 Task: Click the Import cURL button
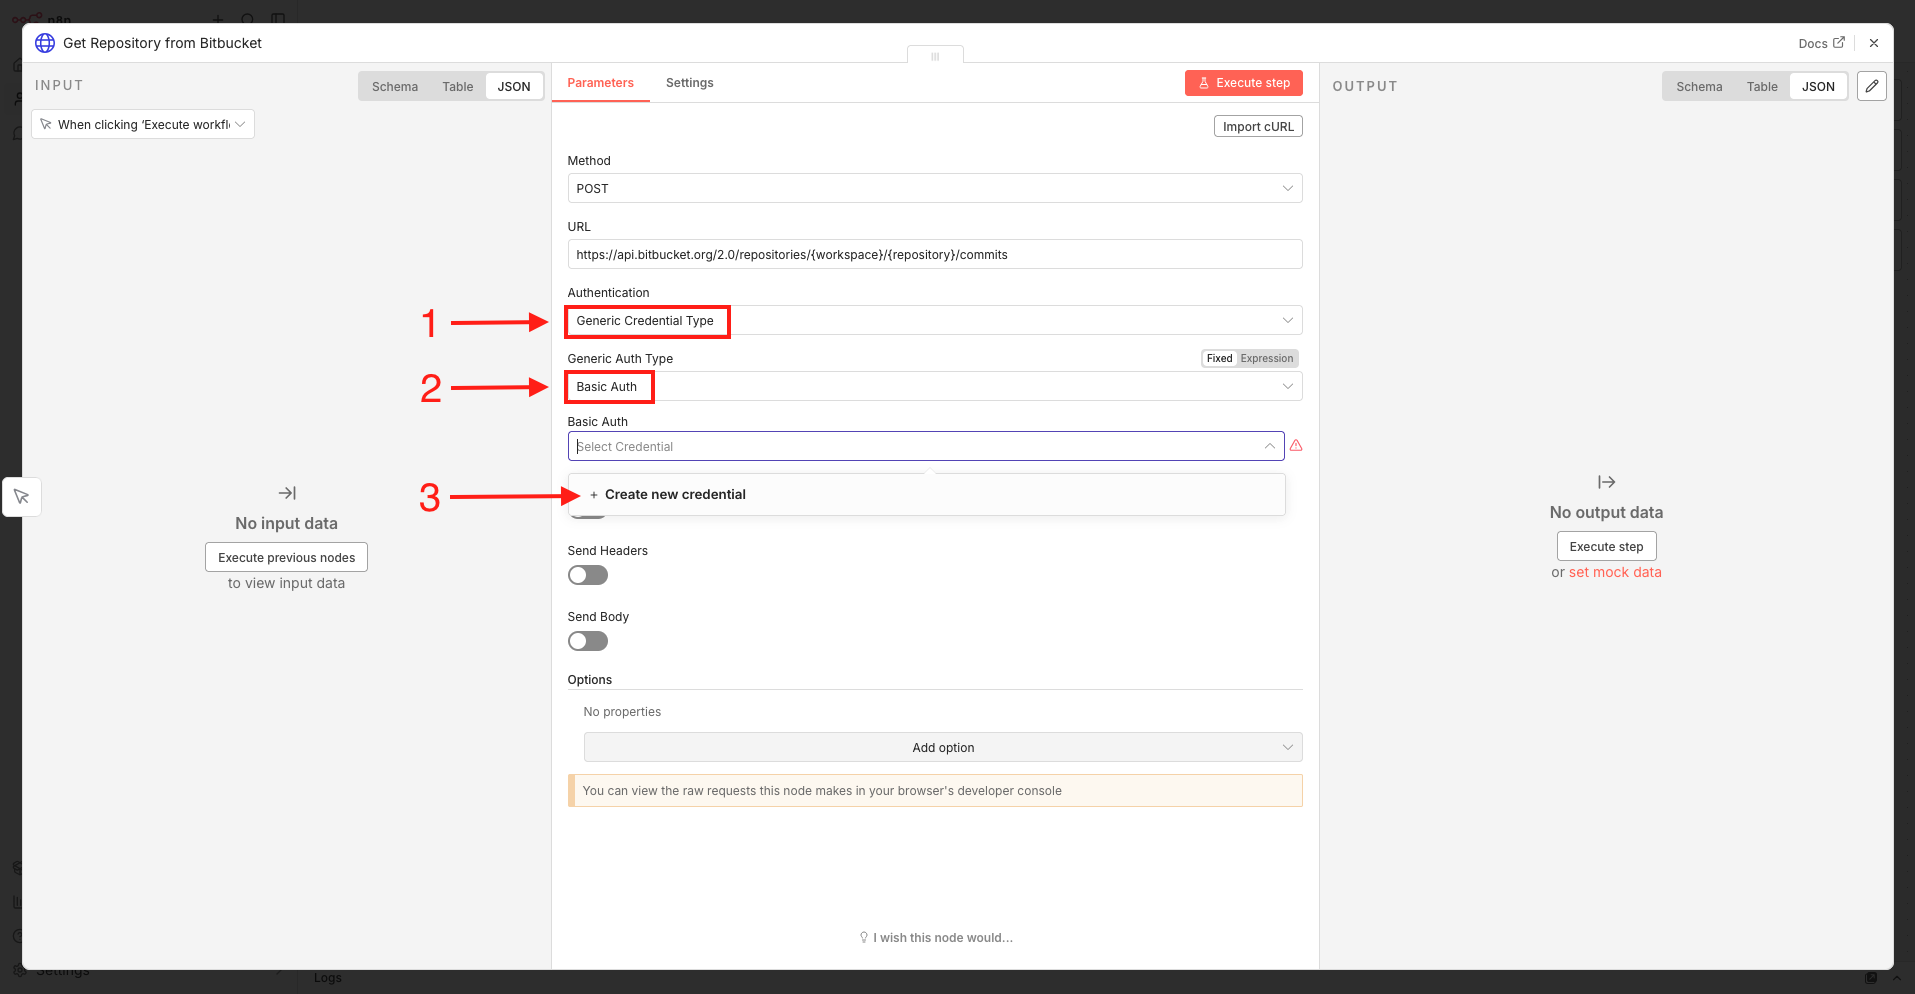pyautogui.click(x=1257, y=127)
